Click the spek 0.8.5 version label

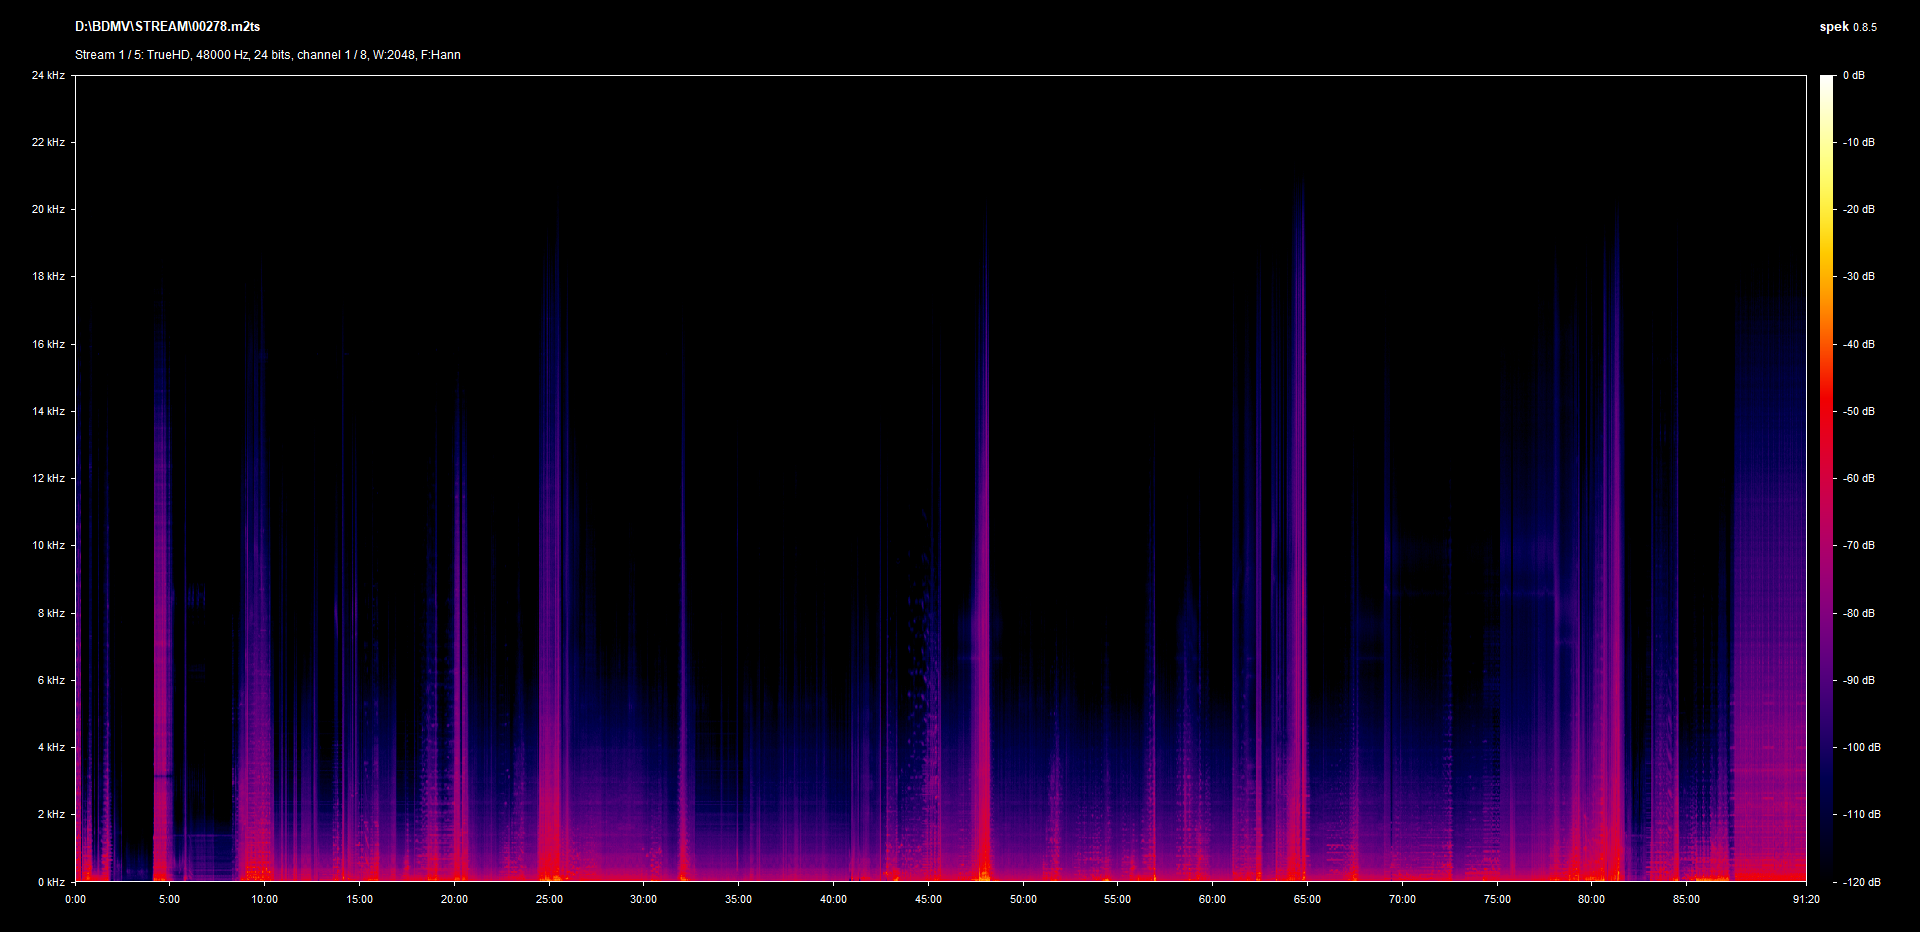coord(1847,27)
